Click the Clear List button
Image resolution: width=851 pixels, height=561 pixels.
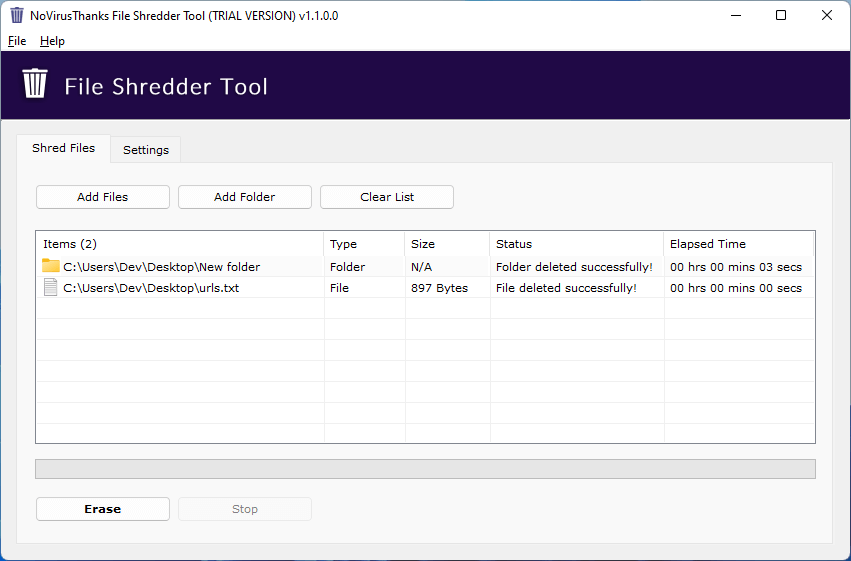coord(387,197)
